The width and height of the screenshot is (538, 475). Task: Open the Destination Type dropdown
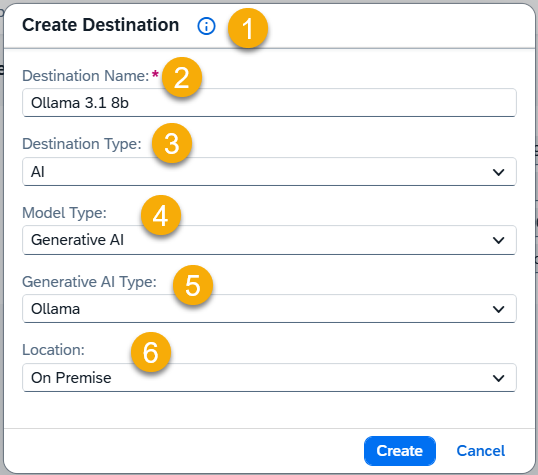tap(269, 172)
